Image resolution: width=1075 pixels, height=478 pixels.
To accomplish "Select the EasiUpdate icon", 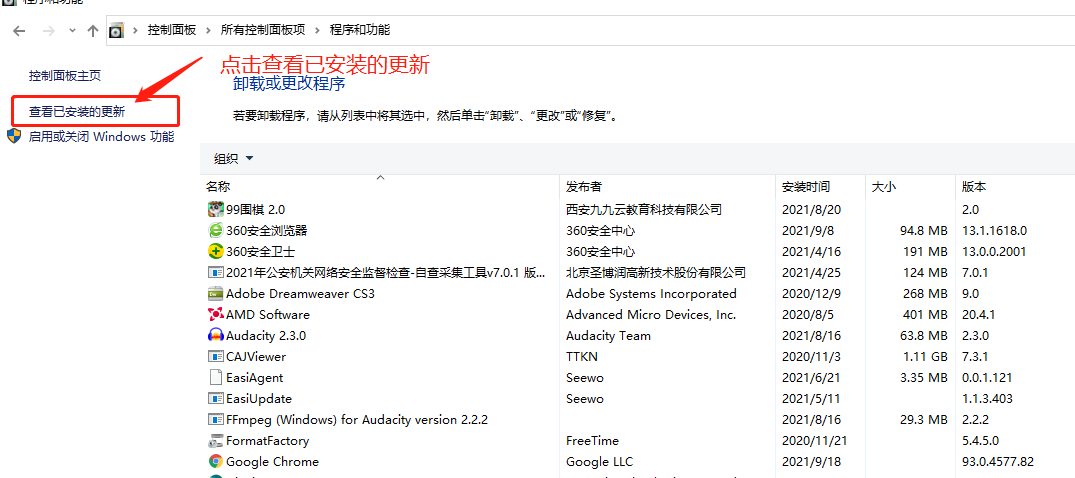I will 216,398.
